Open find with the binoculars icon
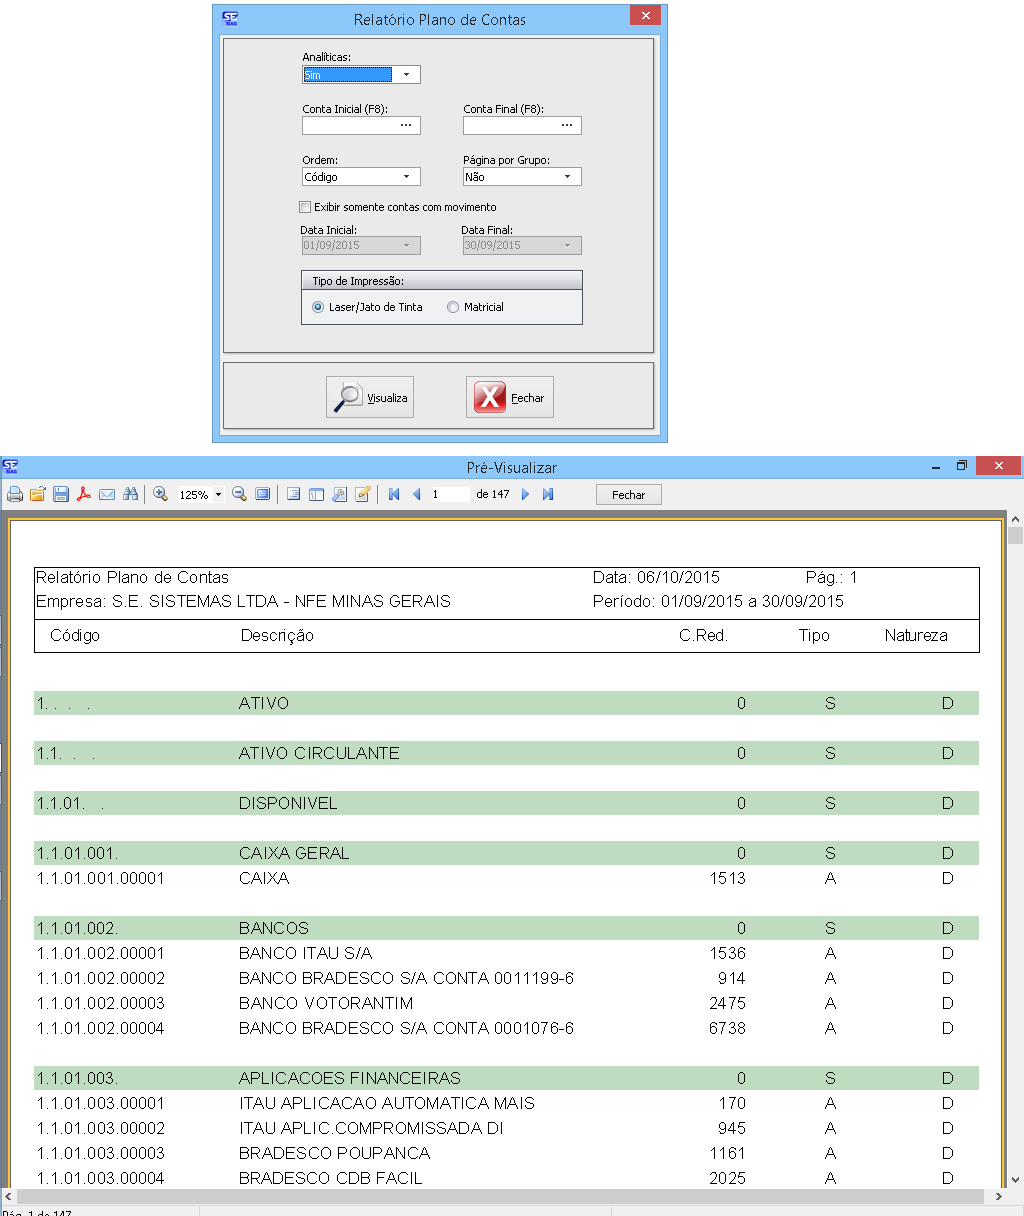 coord(130,494)
